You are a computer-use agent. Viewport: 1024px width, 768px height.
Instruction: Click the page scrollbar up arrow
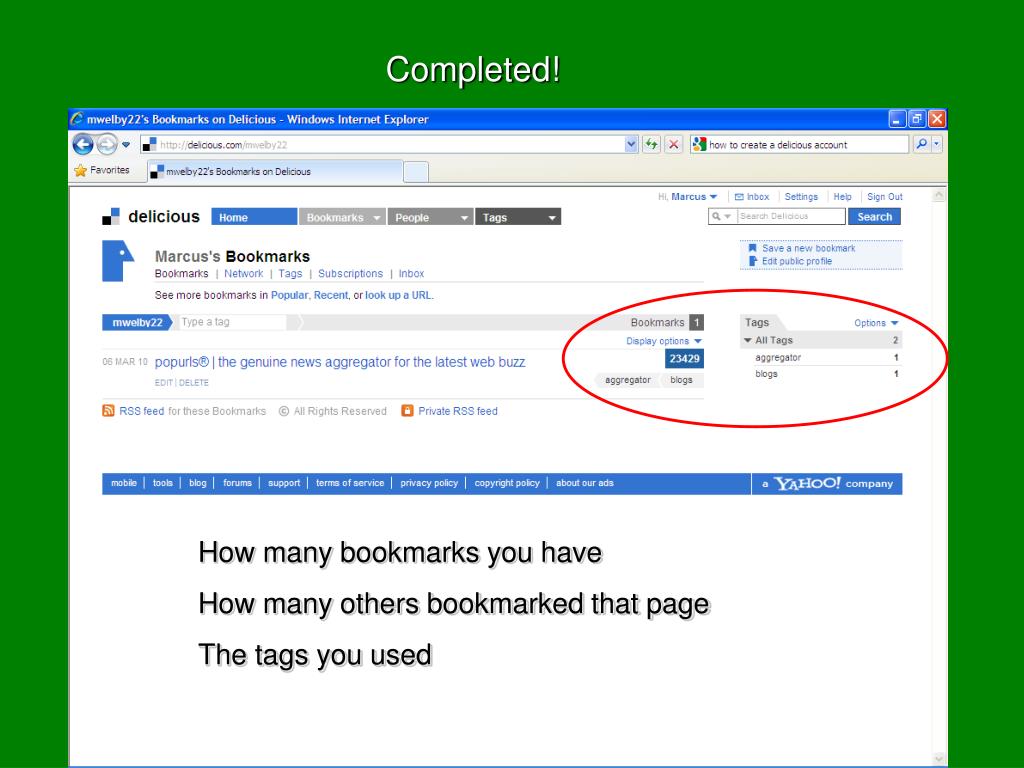(x=939, y=195)
